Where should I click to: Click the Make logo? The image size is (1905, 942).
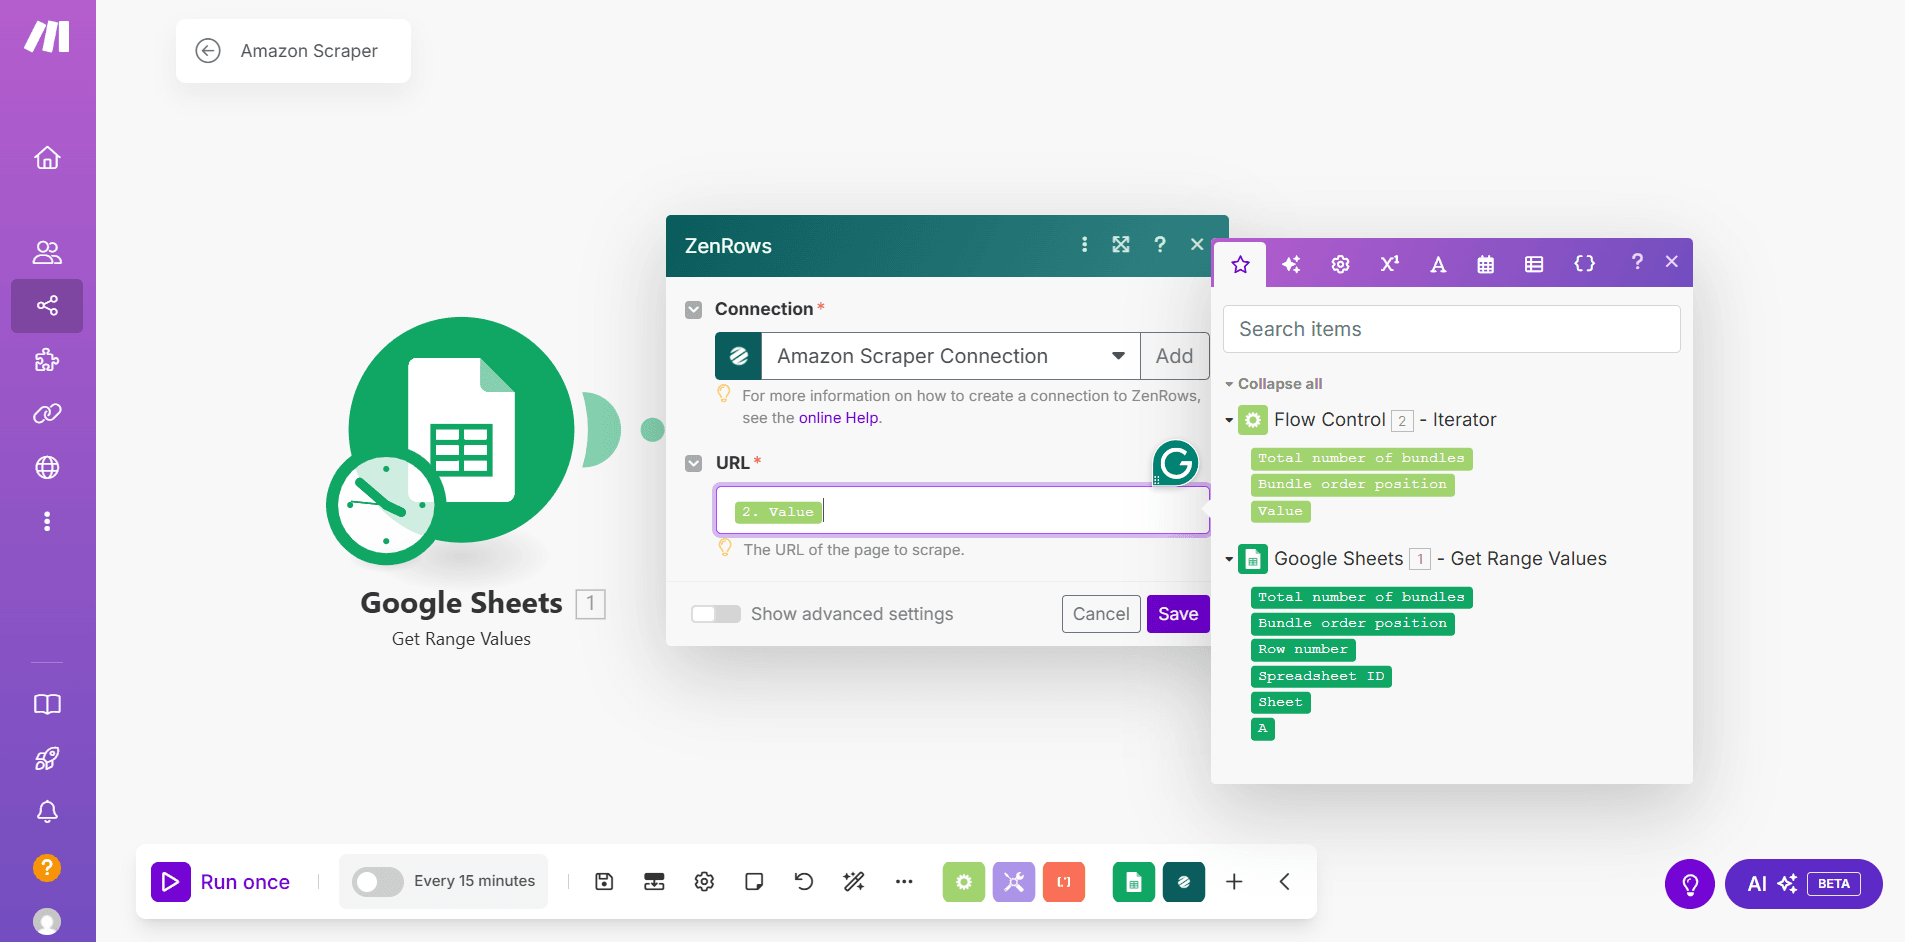47,37
